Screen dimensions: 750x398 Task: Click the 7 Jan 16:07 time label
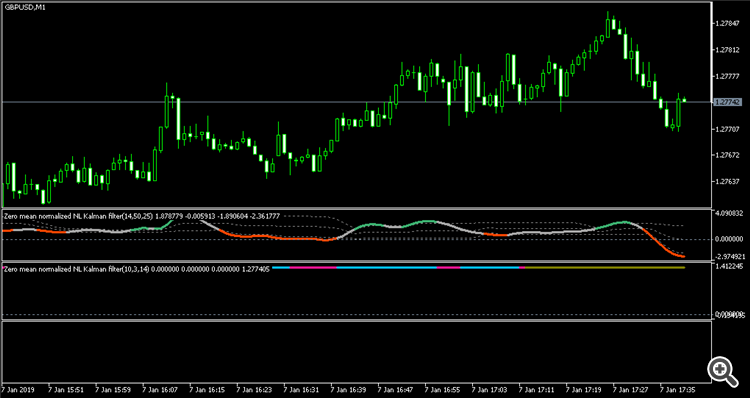coord(159,390)
